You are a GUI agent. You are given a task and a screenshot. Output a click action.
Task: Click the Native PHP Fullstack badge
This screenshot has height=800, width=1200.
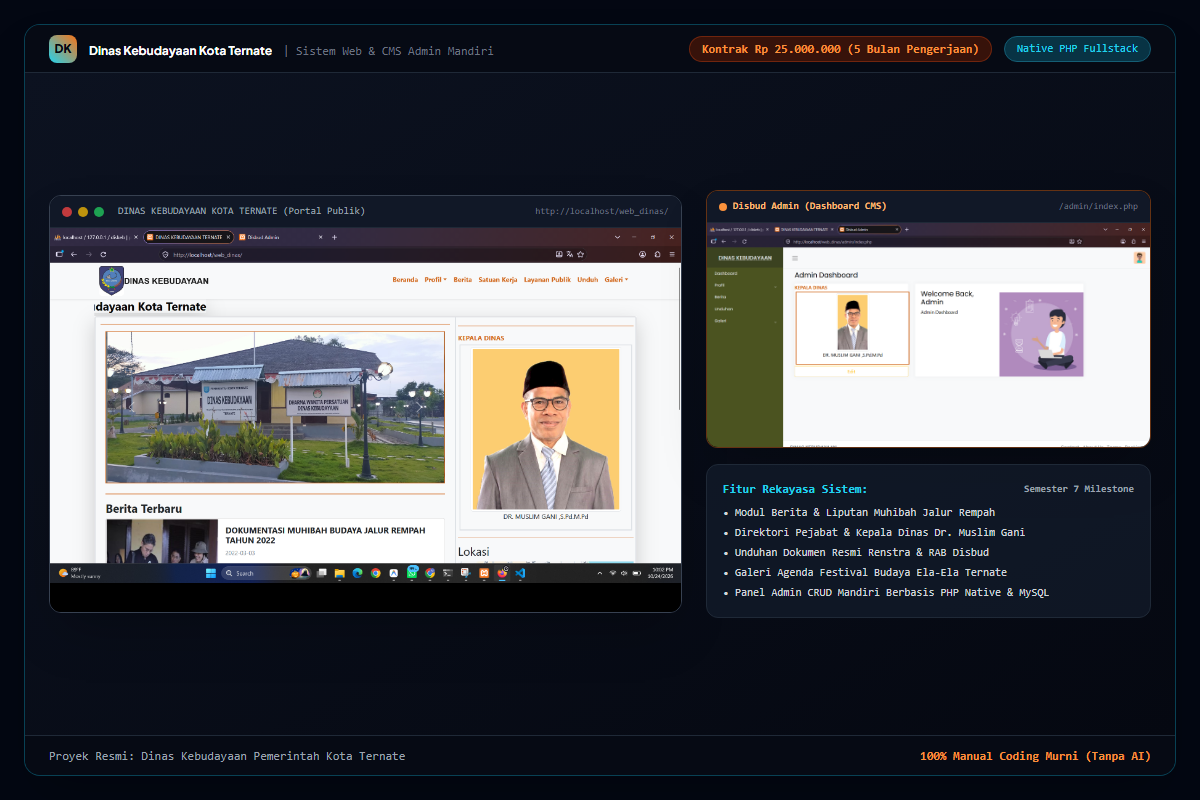1077,49
